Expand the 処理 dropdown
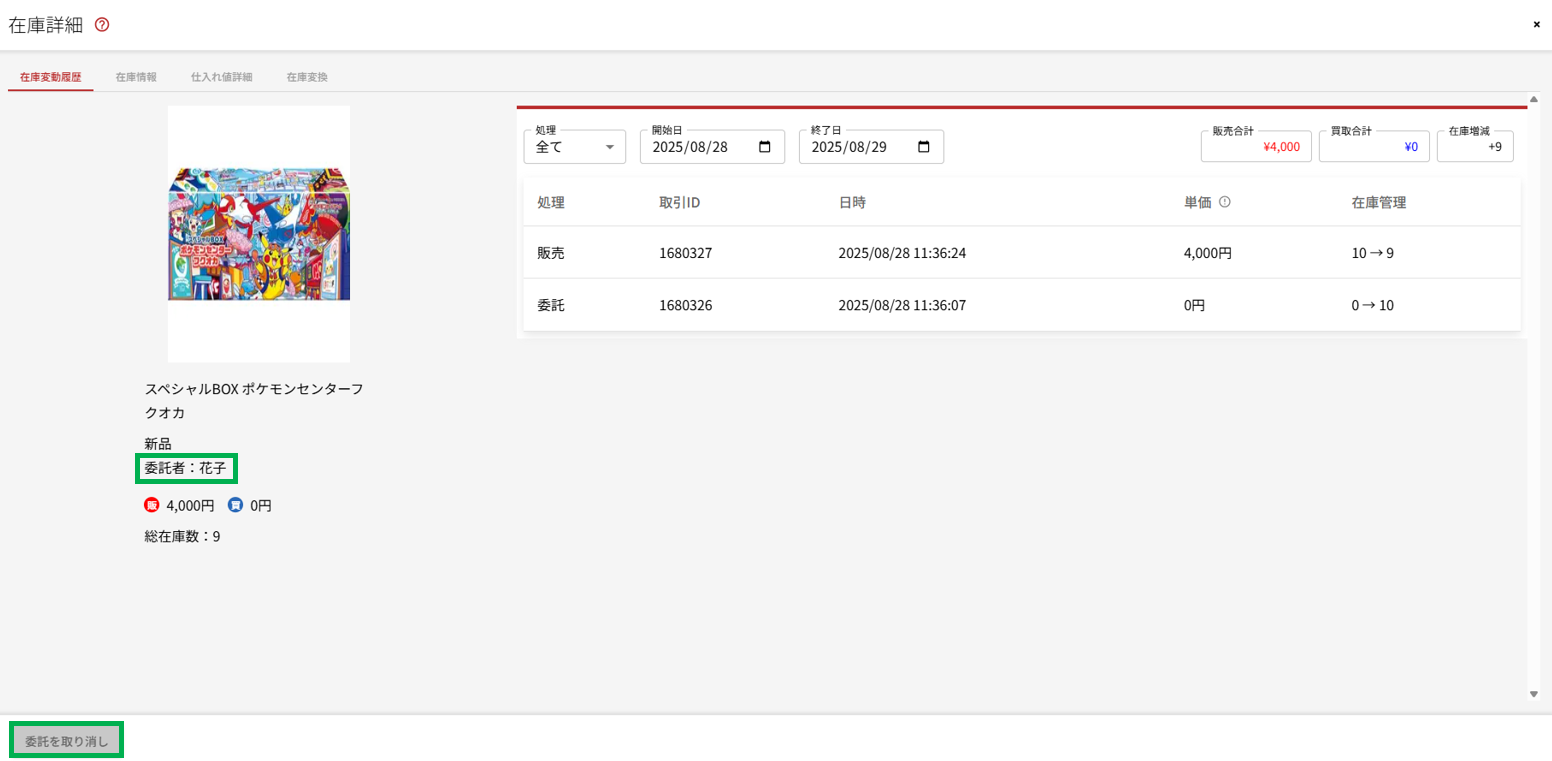 click(609, 147)
